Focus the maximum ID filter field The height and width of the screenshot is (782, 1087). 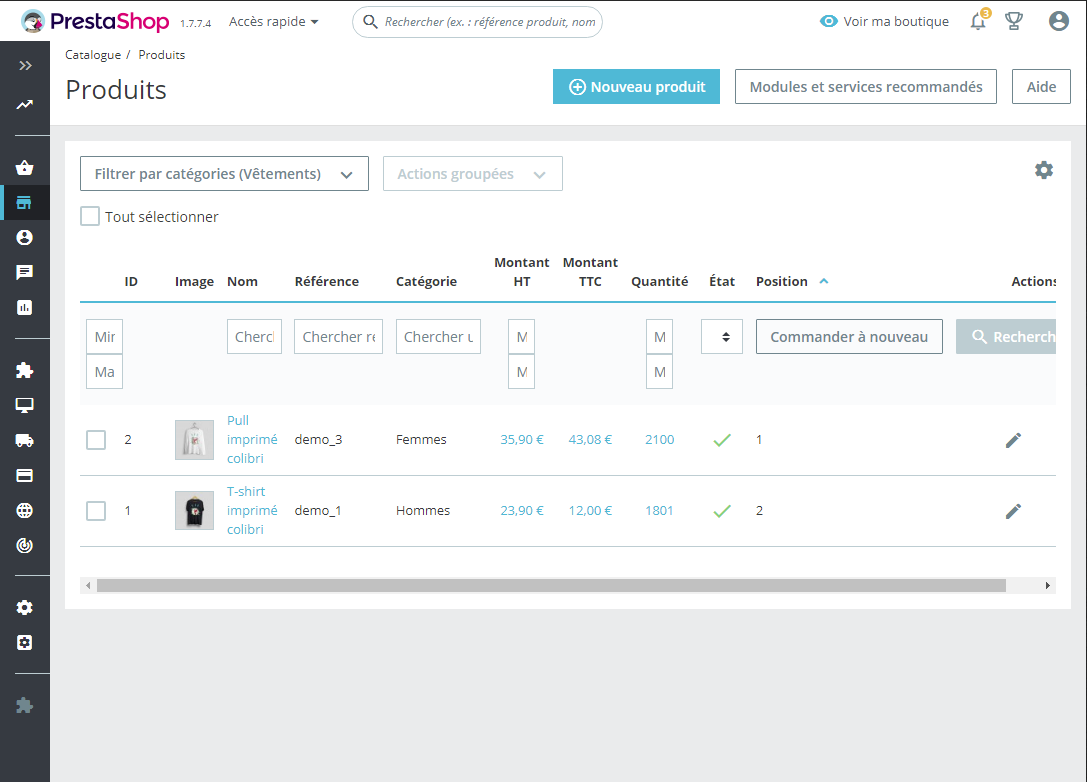coord(105,372)
